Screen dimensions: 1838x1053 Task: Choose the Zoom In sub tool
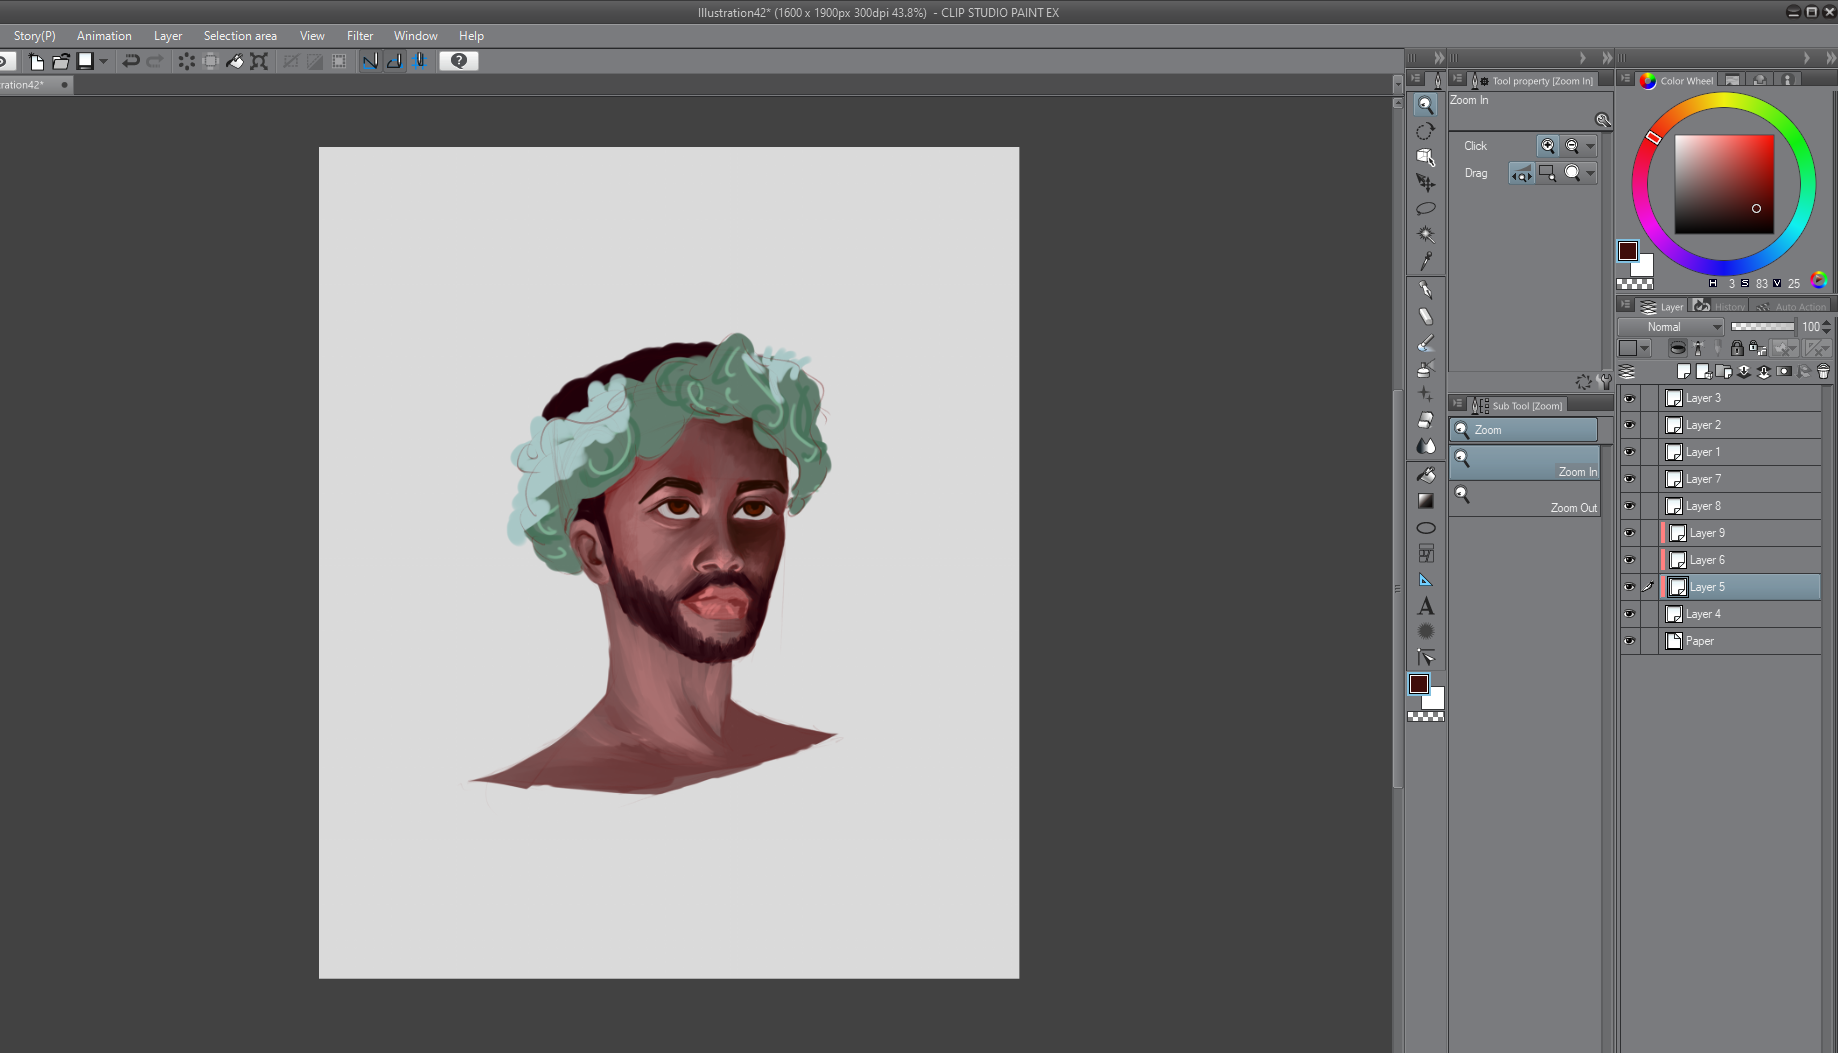pyautogui.click(x=1525, y=463)
